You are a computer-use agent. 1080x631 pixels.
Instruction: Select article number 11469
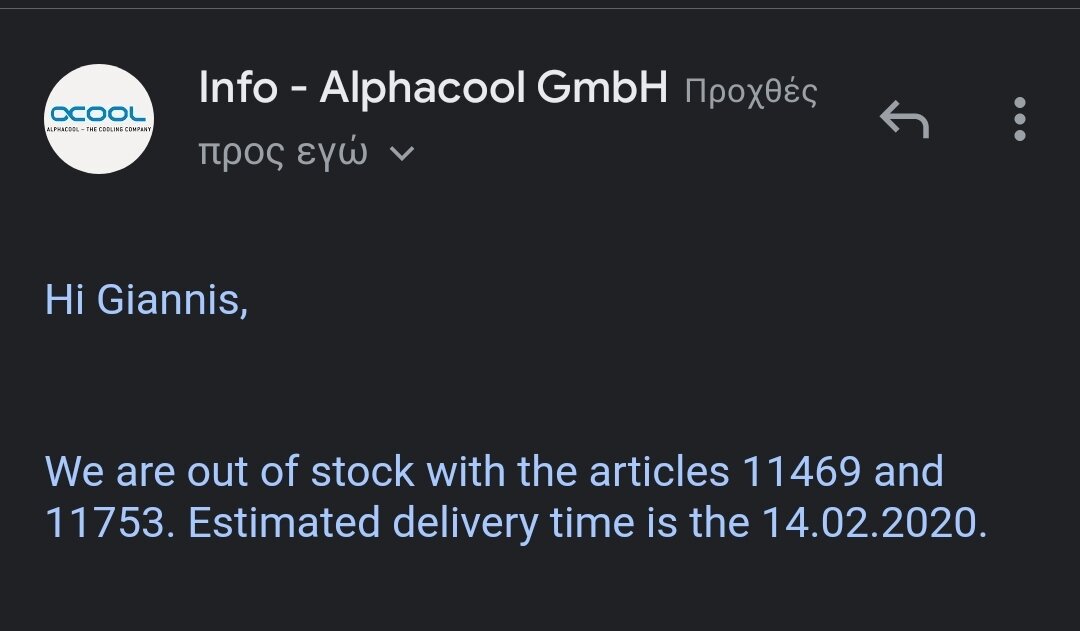tap(802, 471)
